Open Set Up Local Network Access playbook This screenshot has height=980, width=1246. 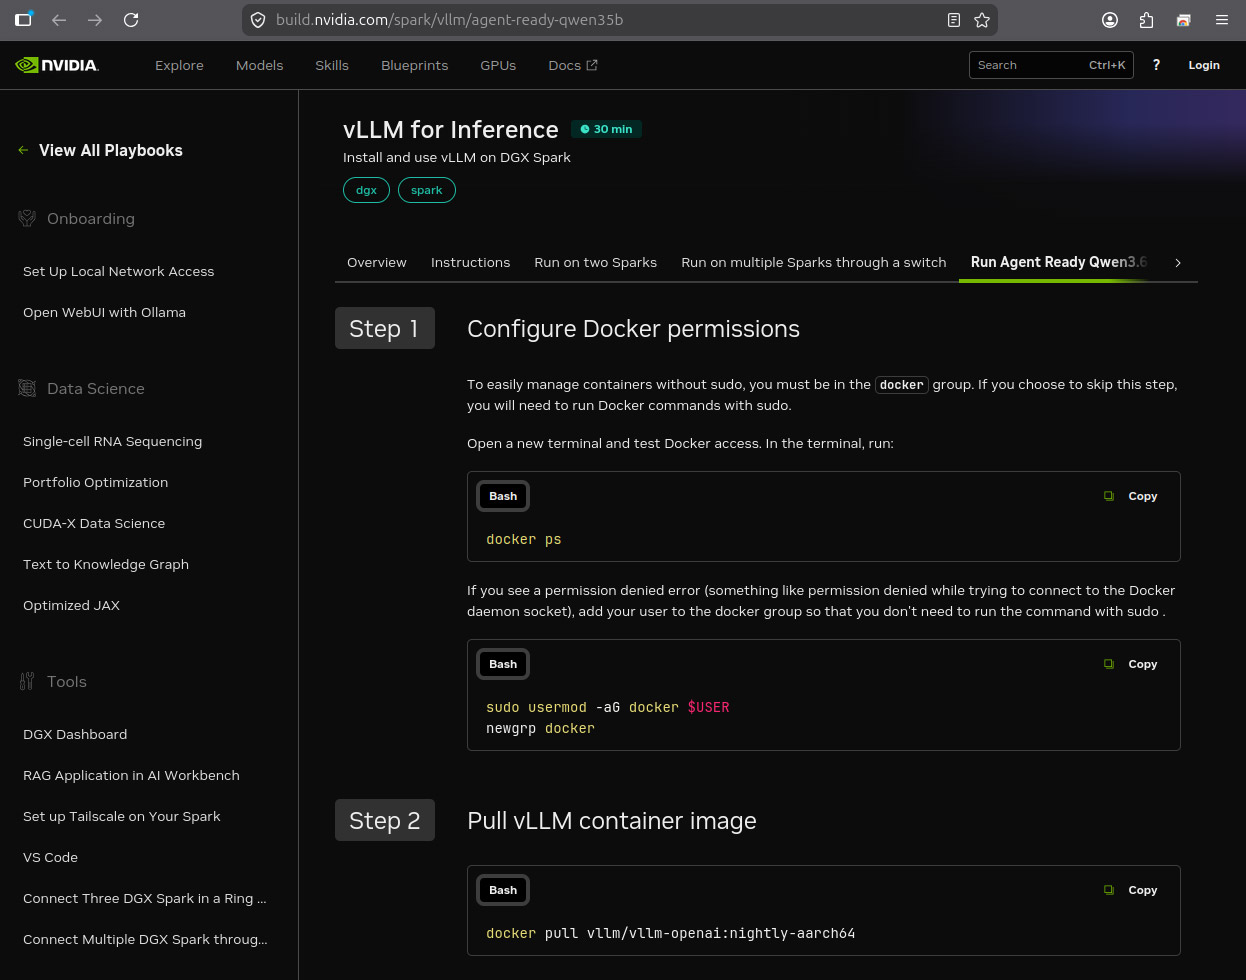click(x=118, y=271)
